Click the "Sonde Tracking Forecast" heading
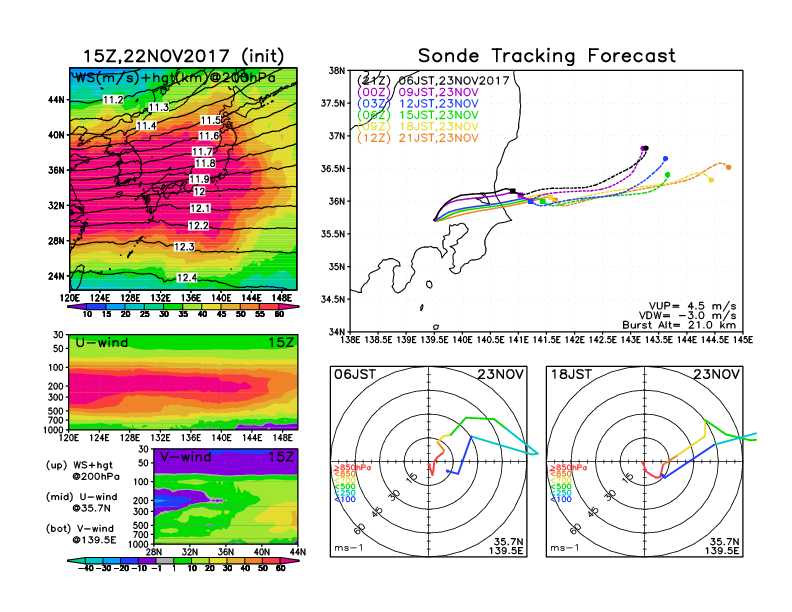Viewport: 792px width, 612px height. [547, 56]
